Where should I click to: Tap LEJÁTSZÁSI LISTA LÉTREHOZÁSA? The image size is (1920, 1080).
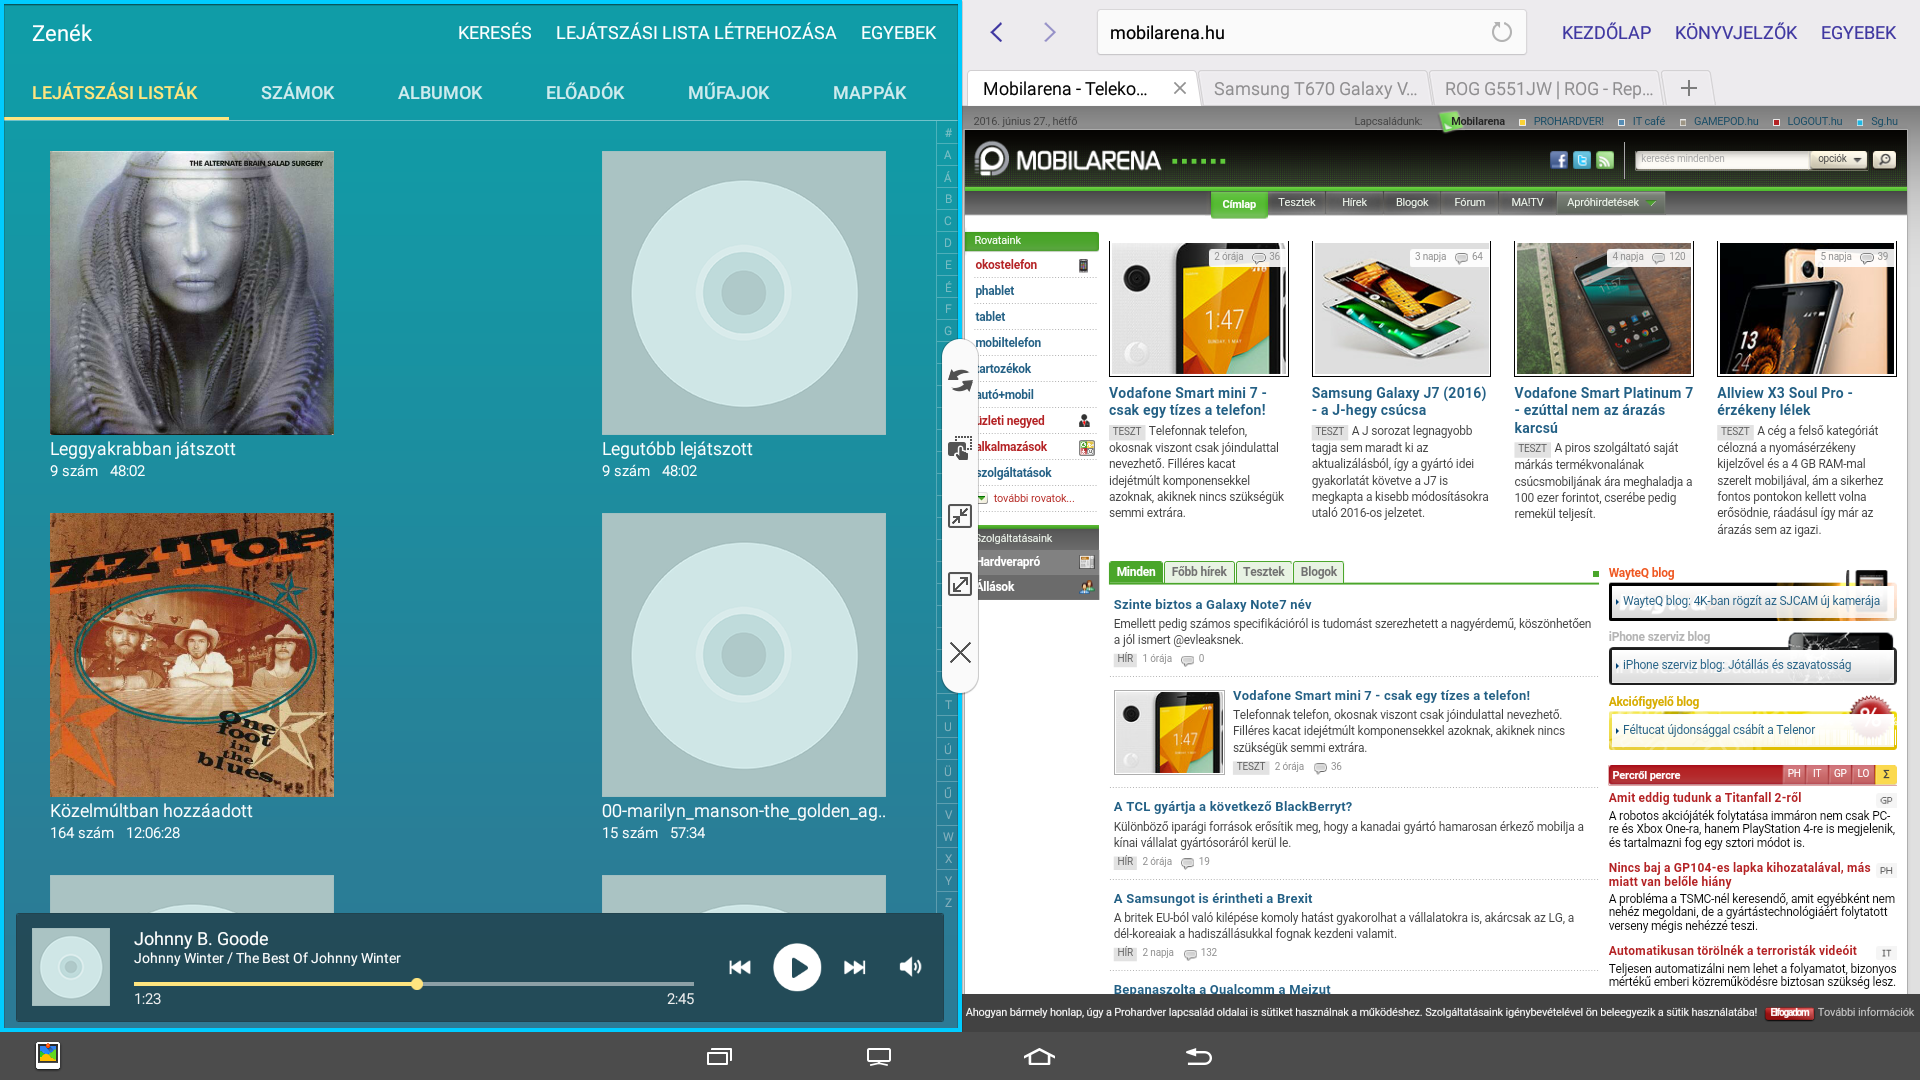point(696,33)
